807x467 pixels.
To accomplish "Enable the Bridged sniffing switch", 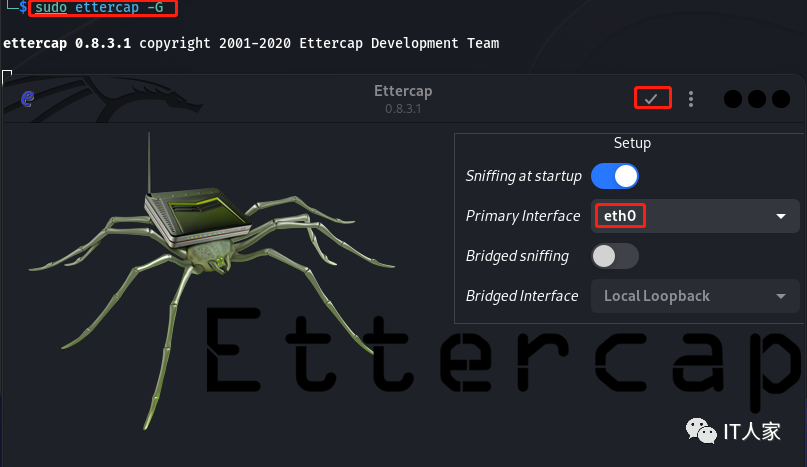I will (x=615, y=256).
